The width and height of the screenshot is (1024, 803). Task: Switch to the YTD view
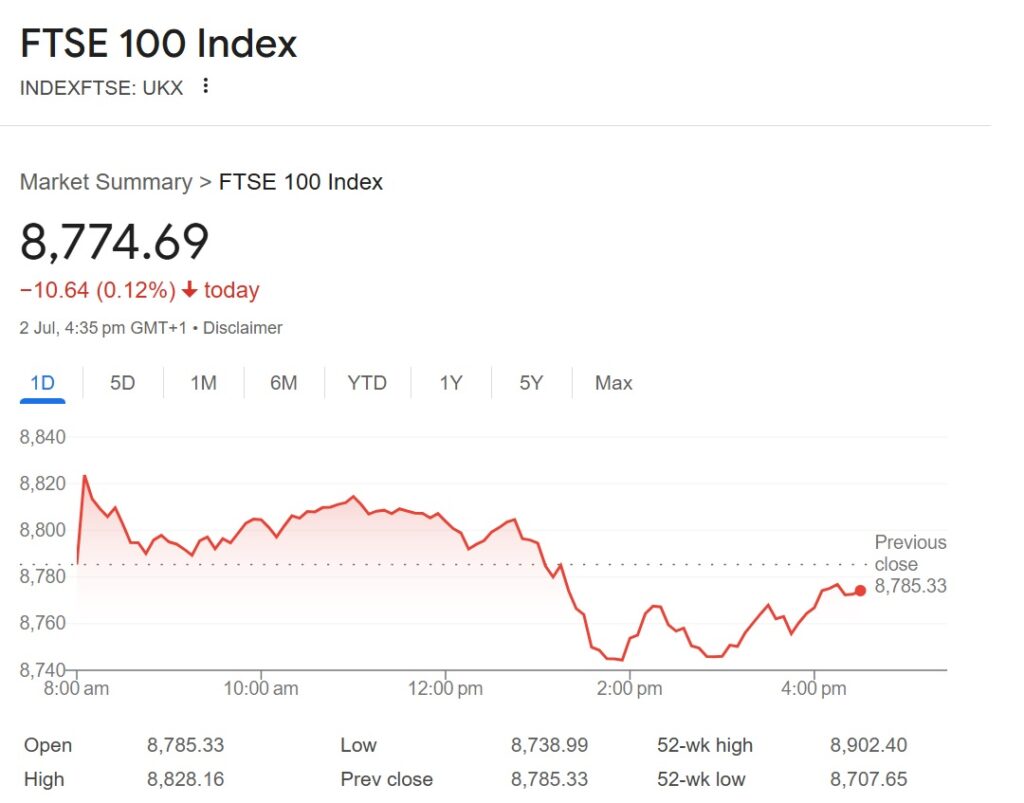tap(367, 383)
